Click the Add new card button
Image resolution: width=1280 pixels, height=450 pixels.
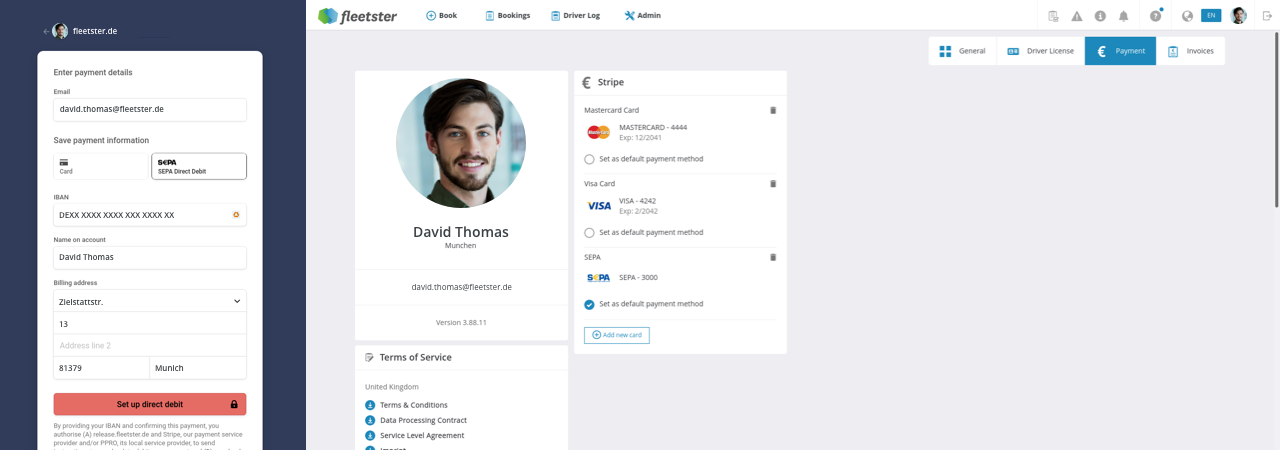click(x=616, y=335)
